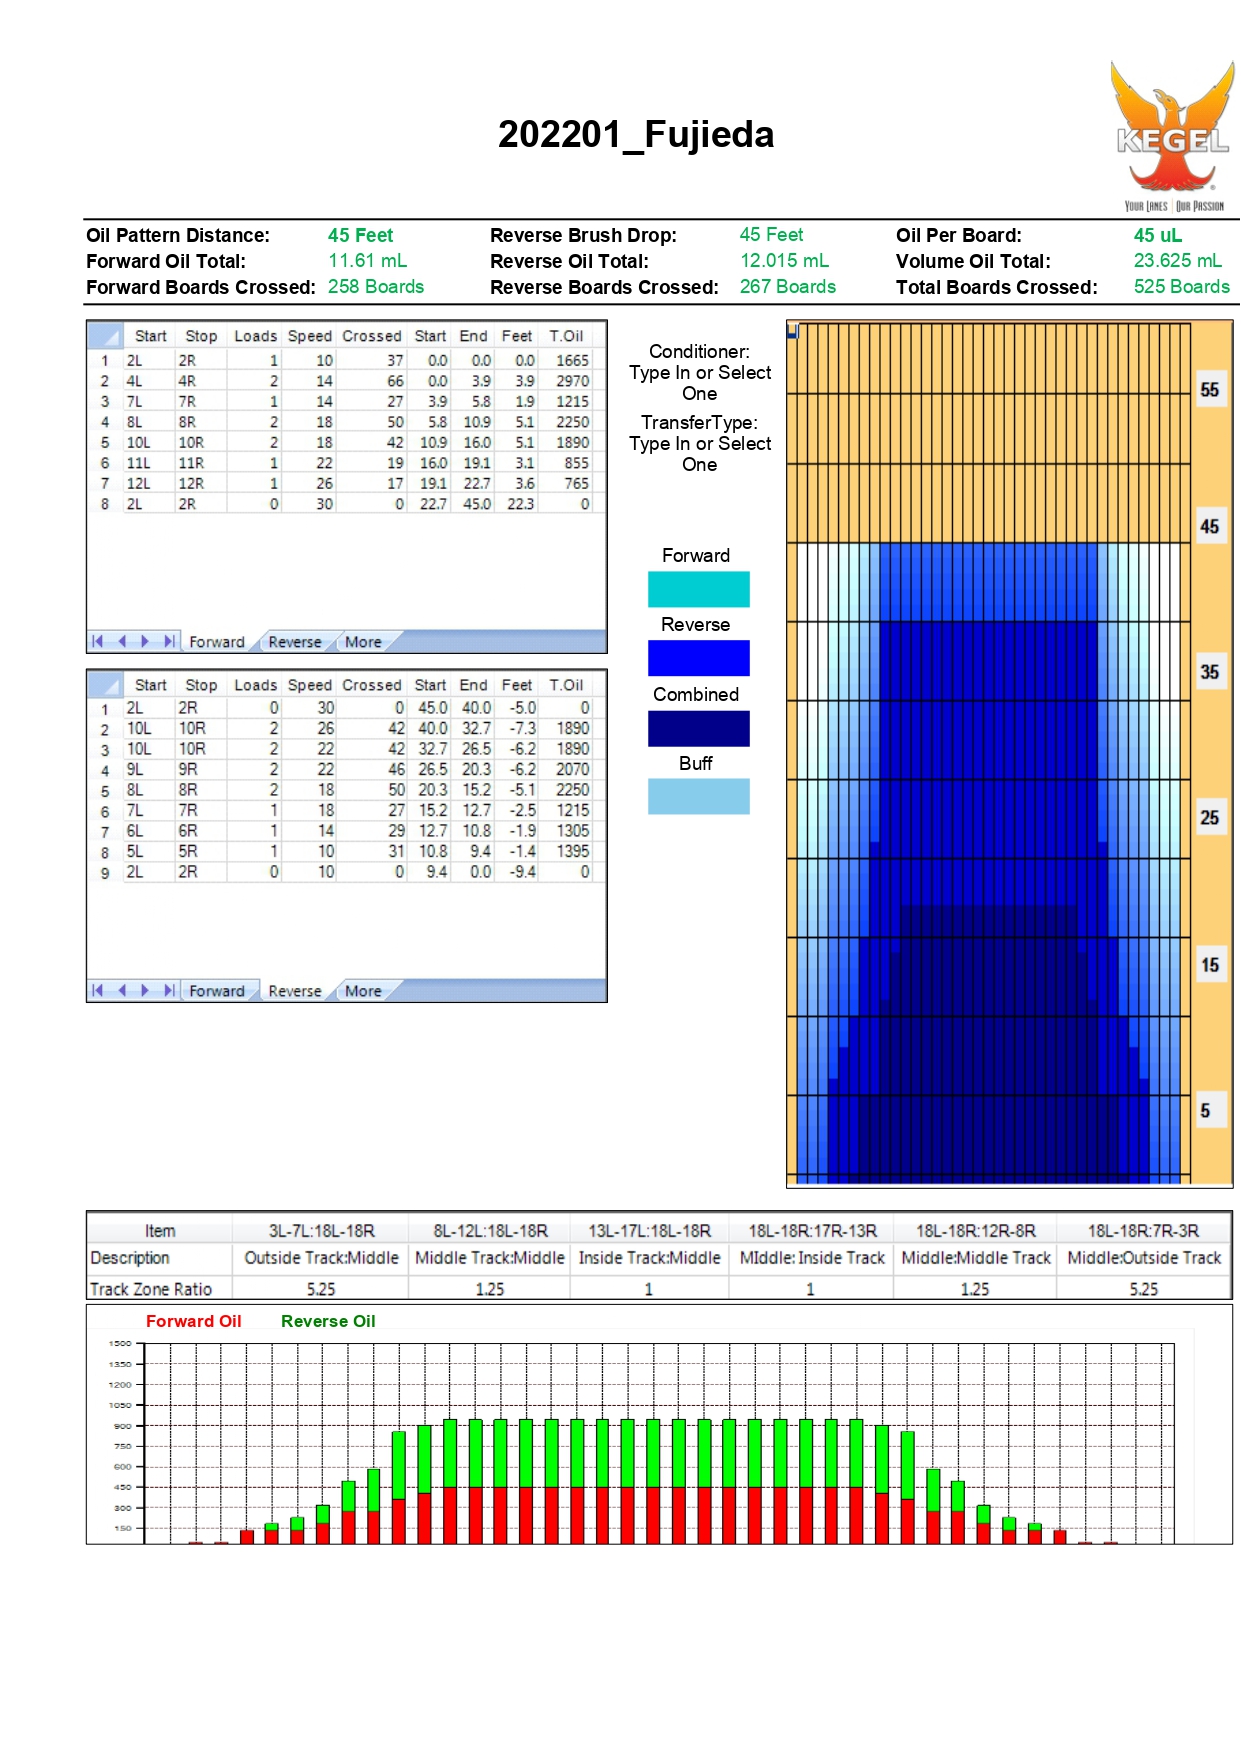Viewport: 1241px width, 1754px height.
Task: Click the 23.625 mL volume oil total
Action: (x=1177, y=261)
